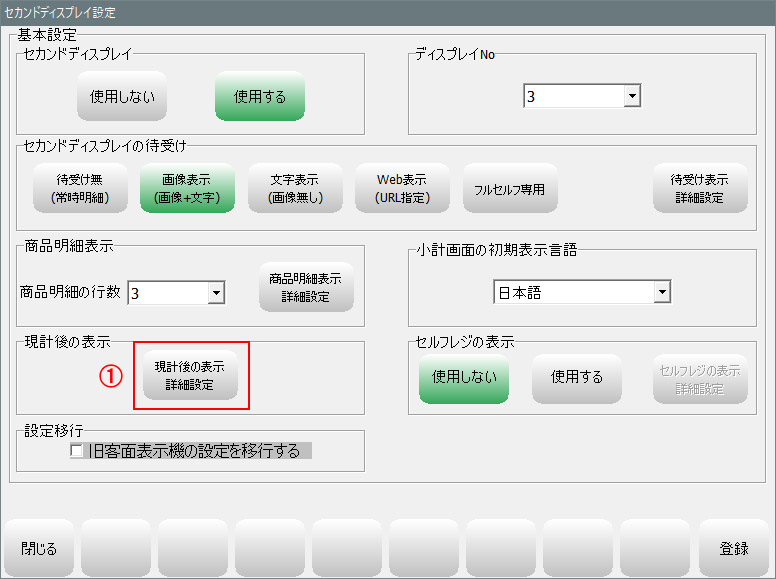Select 使用しない for セカンドディスプレイ

[x=122, y=97]
